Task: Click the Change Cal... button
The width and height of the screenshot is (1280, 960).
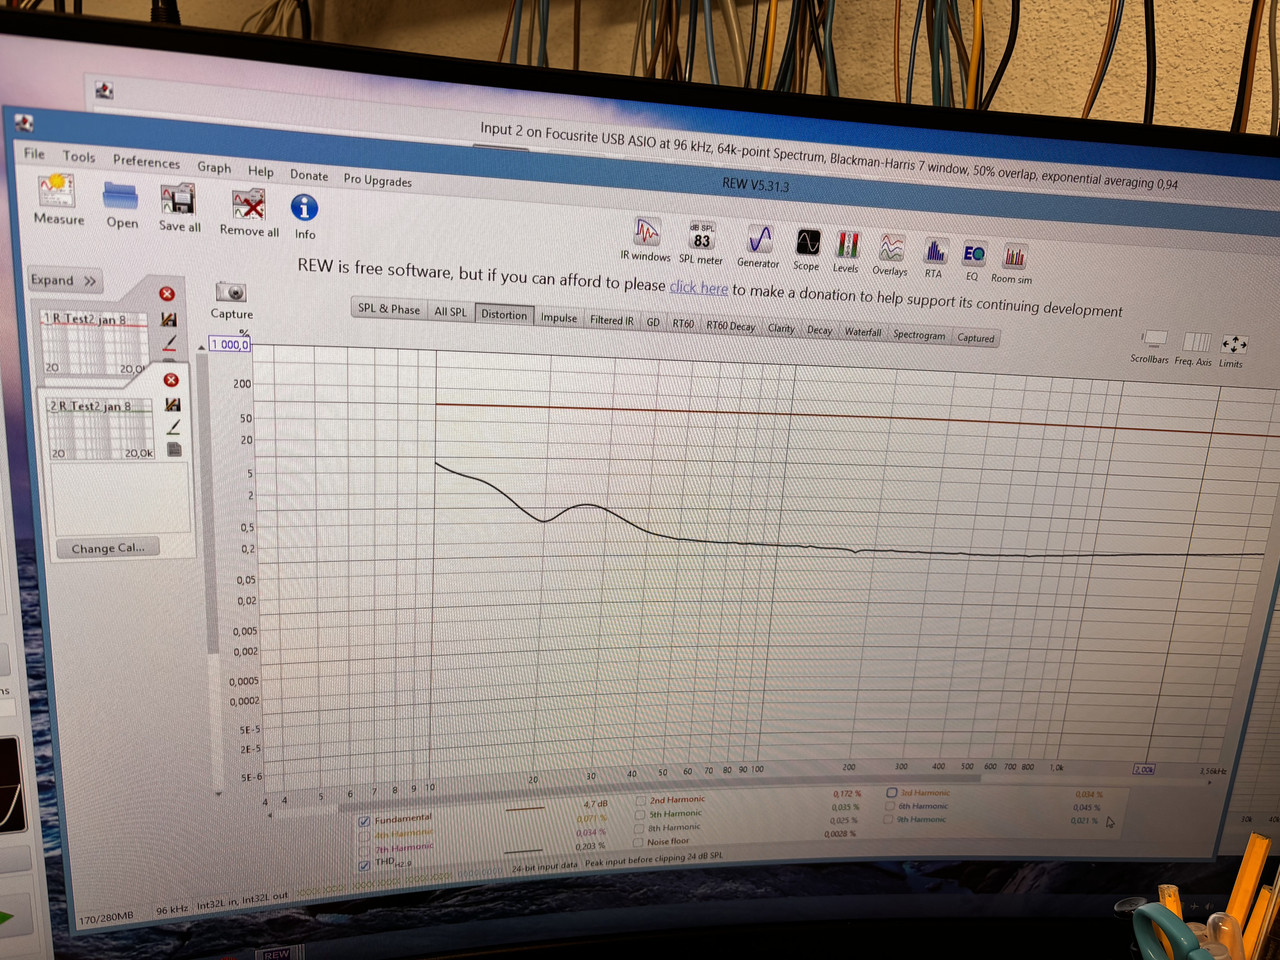Action: point(109,548)
